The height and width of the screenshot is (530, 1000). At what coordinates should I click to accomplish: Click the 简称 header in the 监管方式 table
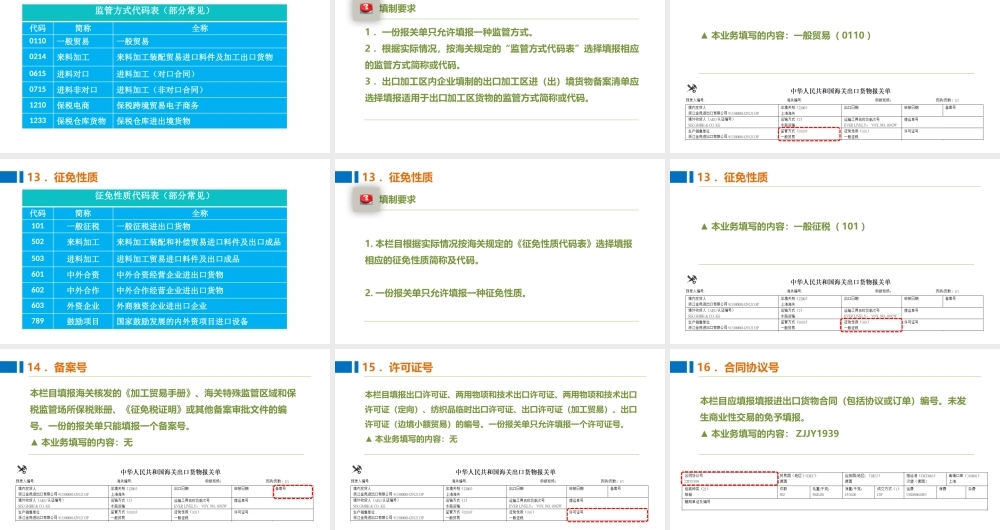pyautogui.click(x=83, y=28)
